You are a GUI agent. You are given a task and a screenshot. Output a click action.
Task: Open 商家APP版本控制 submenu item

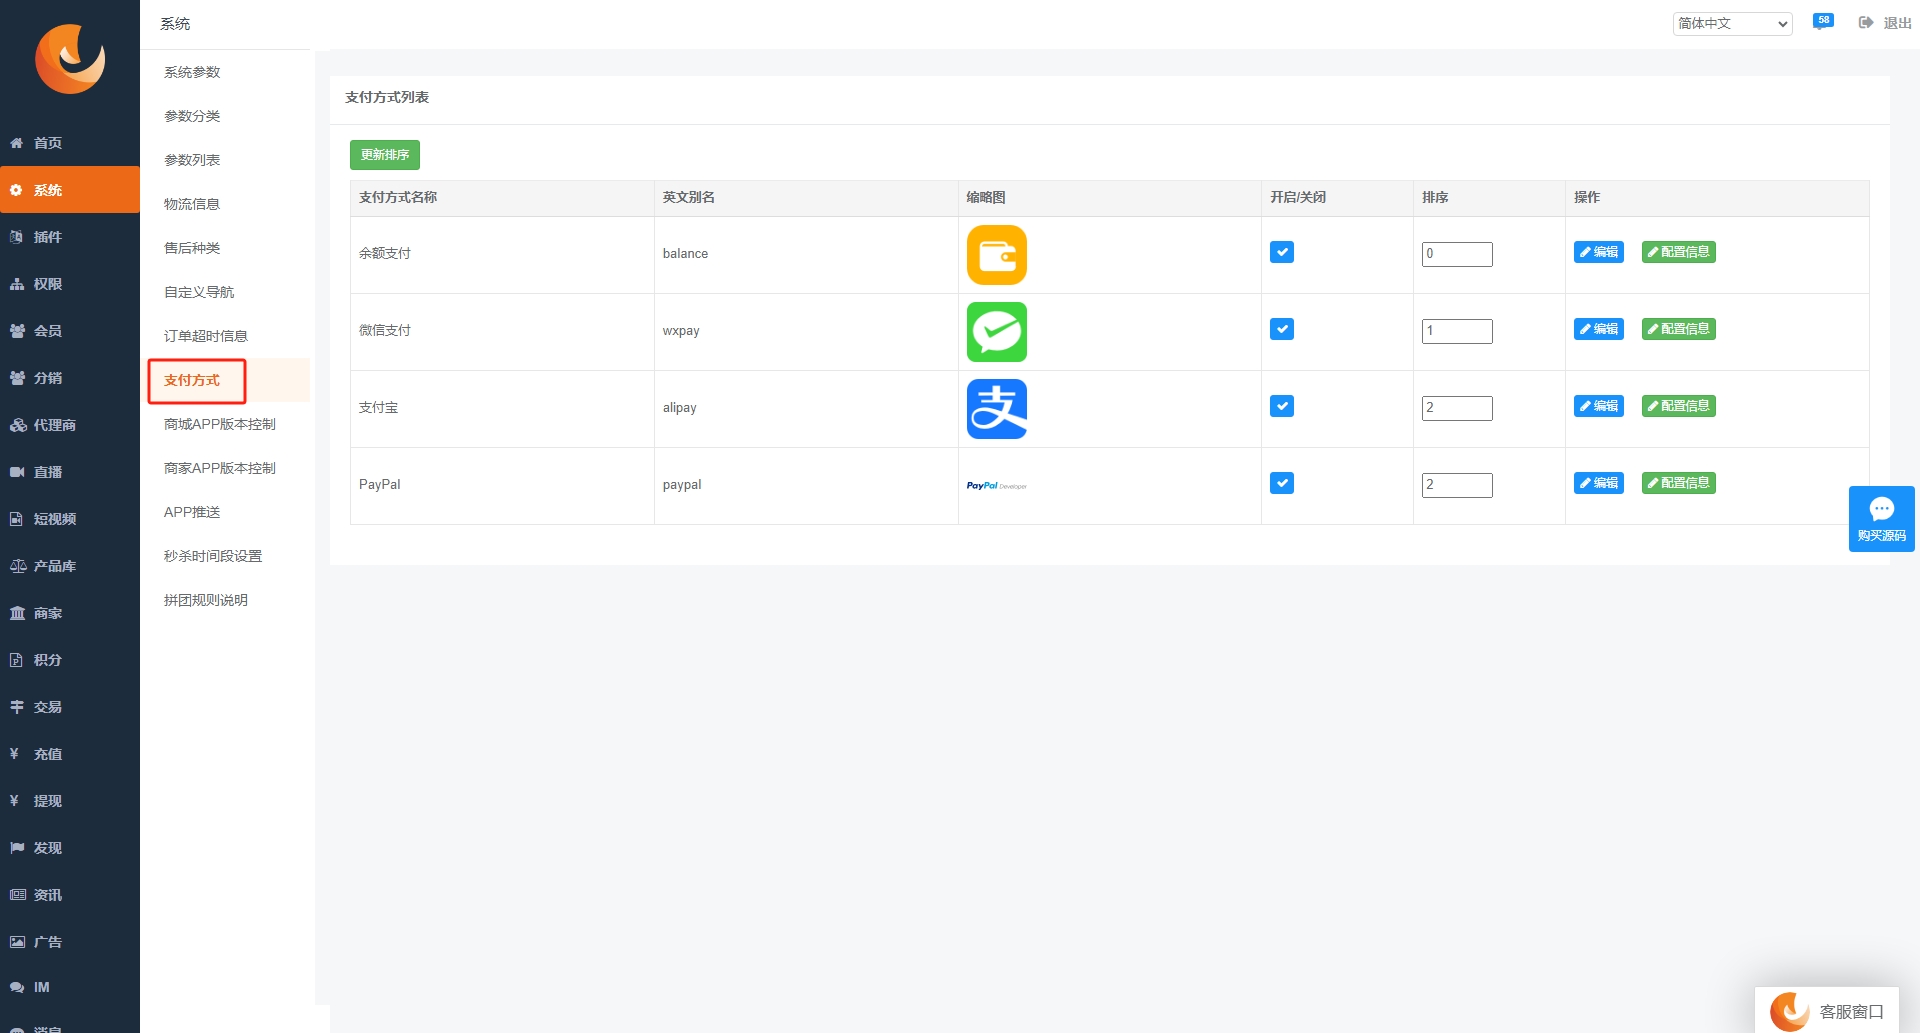point(220,468)
